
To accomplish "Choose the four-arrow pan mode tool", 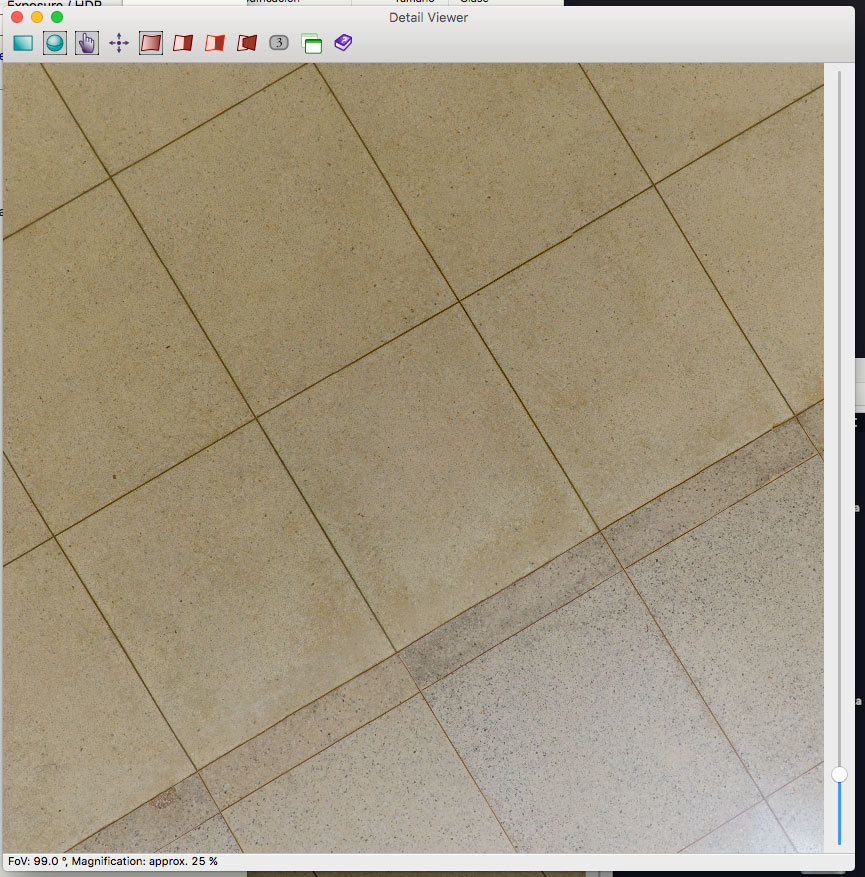I will (119, 43).
